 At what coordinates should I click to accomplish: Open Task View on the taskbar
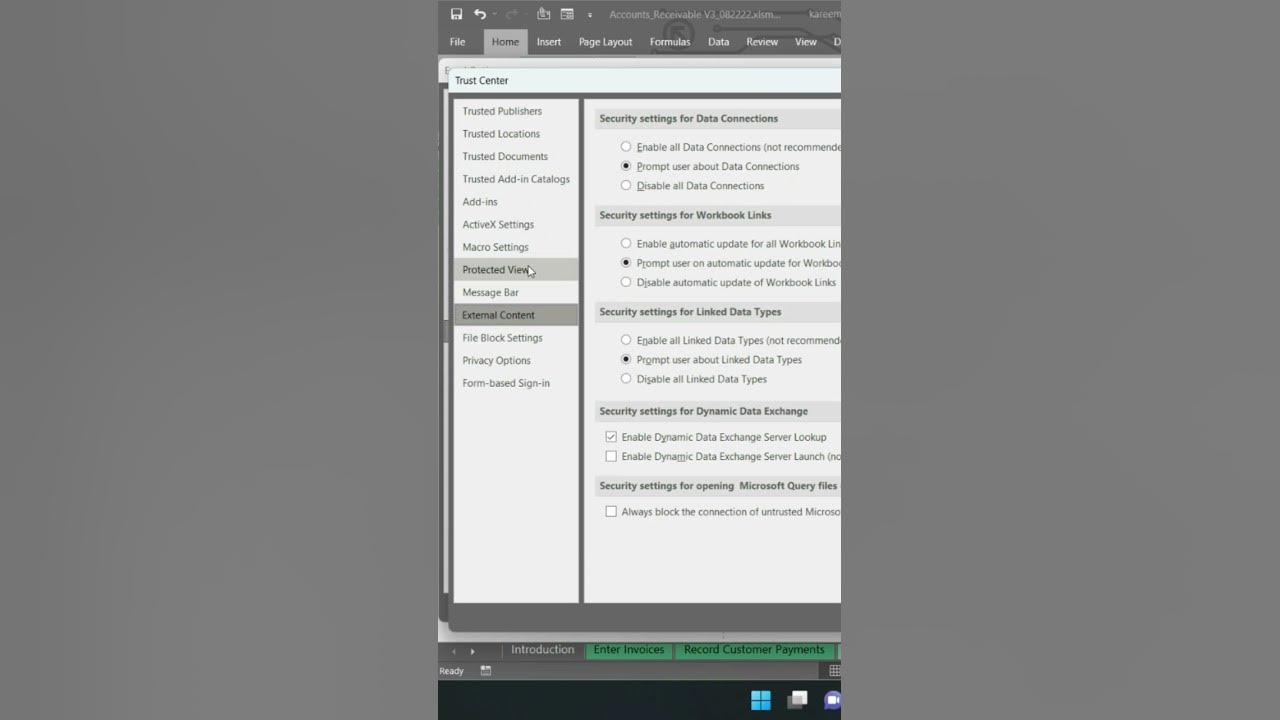pos(797,700)
